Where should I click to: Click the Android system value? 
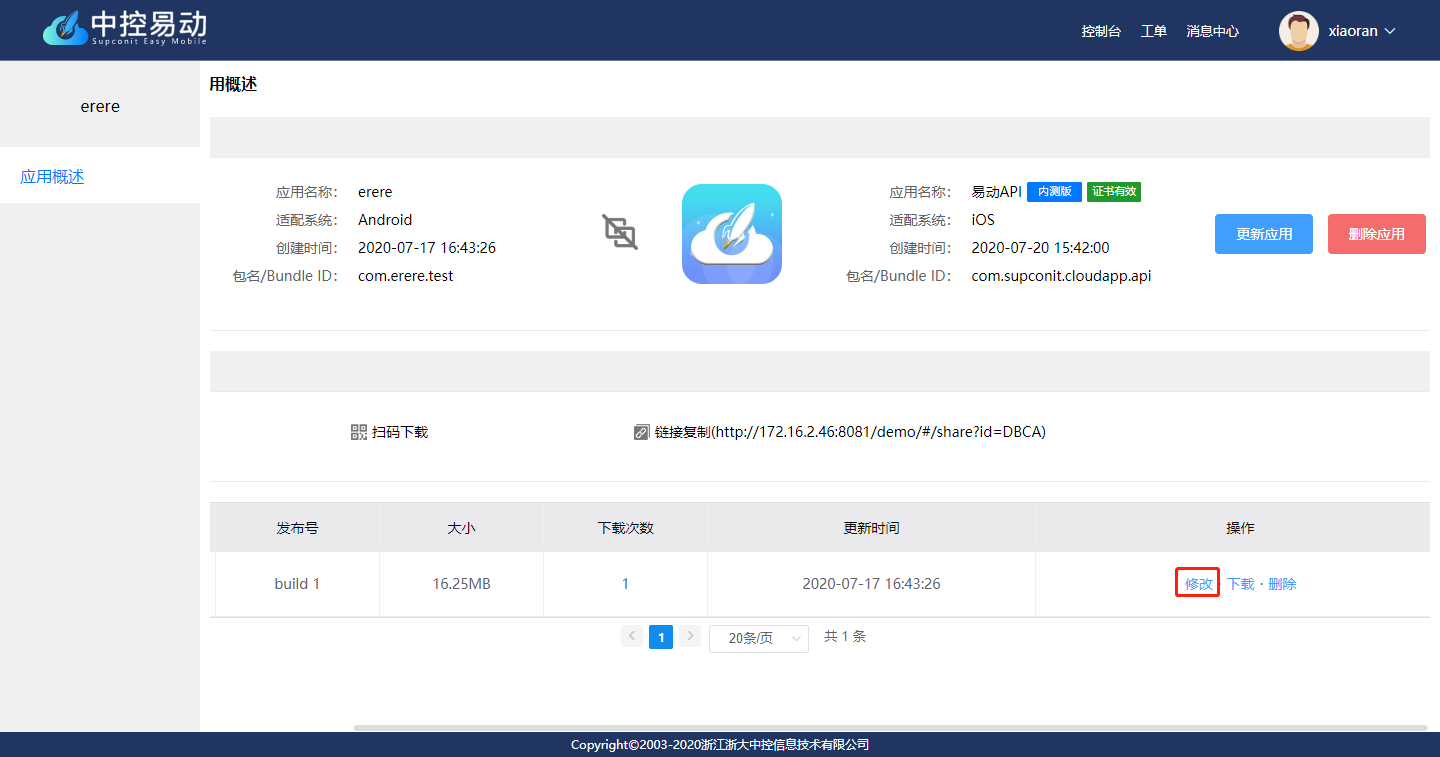[385, 220]
